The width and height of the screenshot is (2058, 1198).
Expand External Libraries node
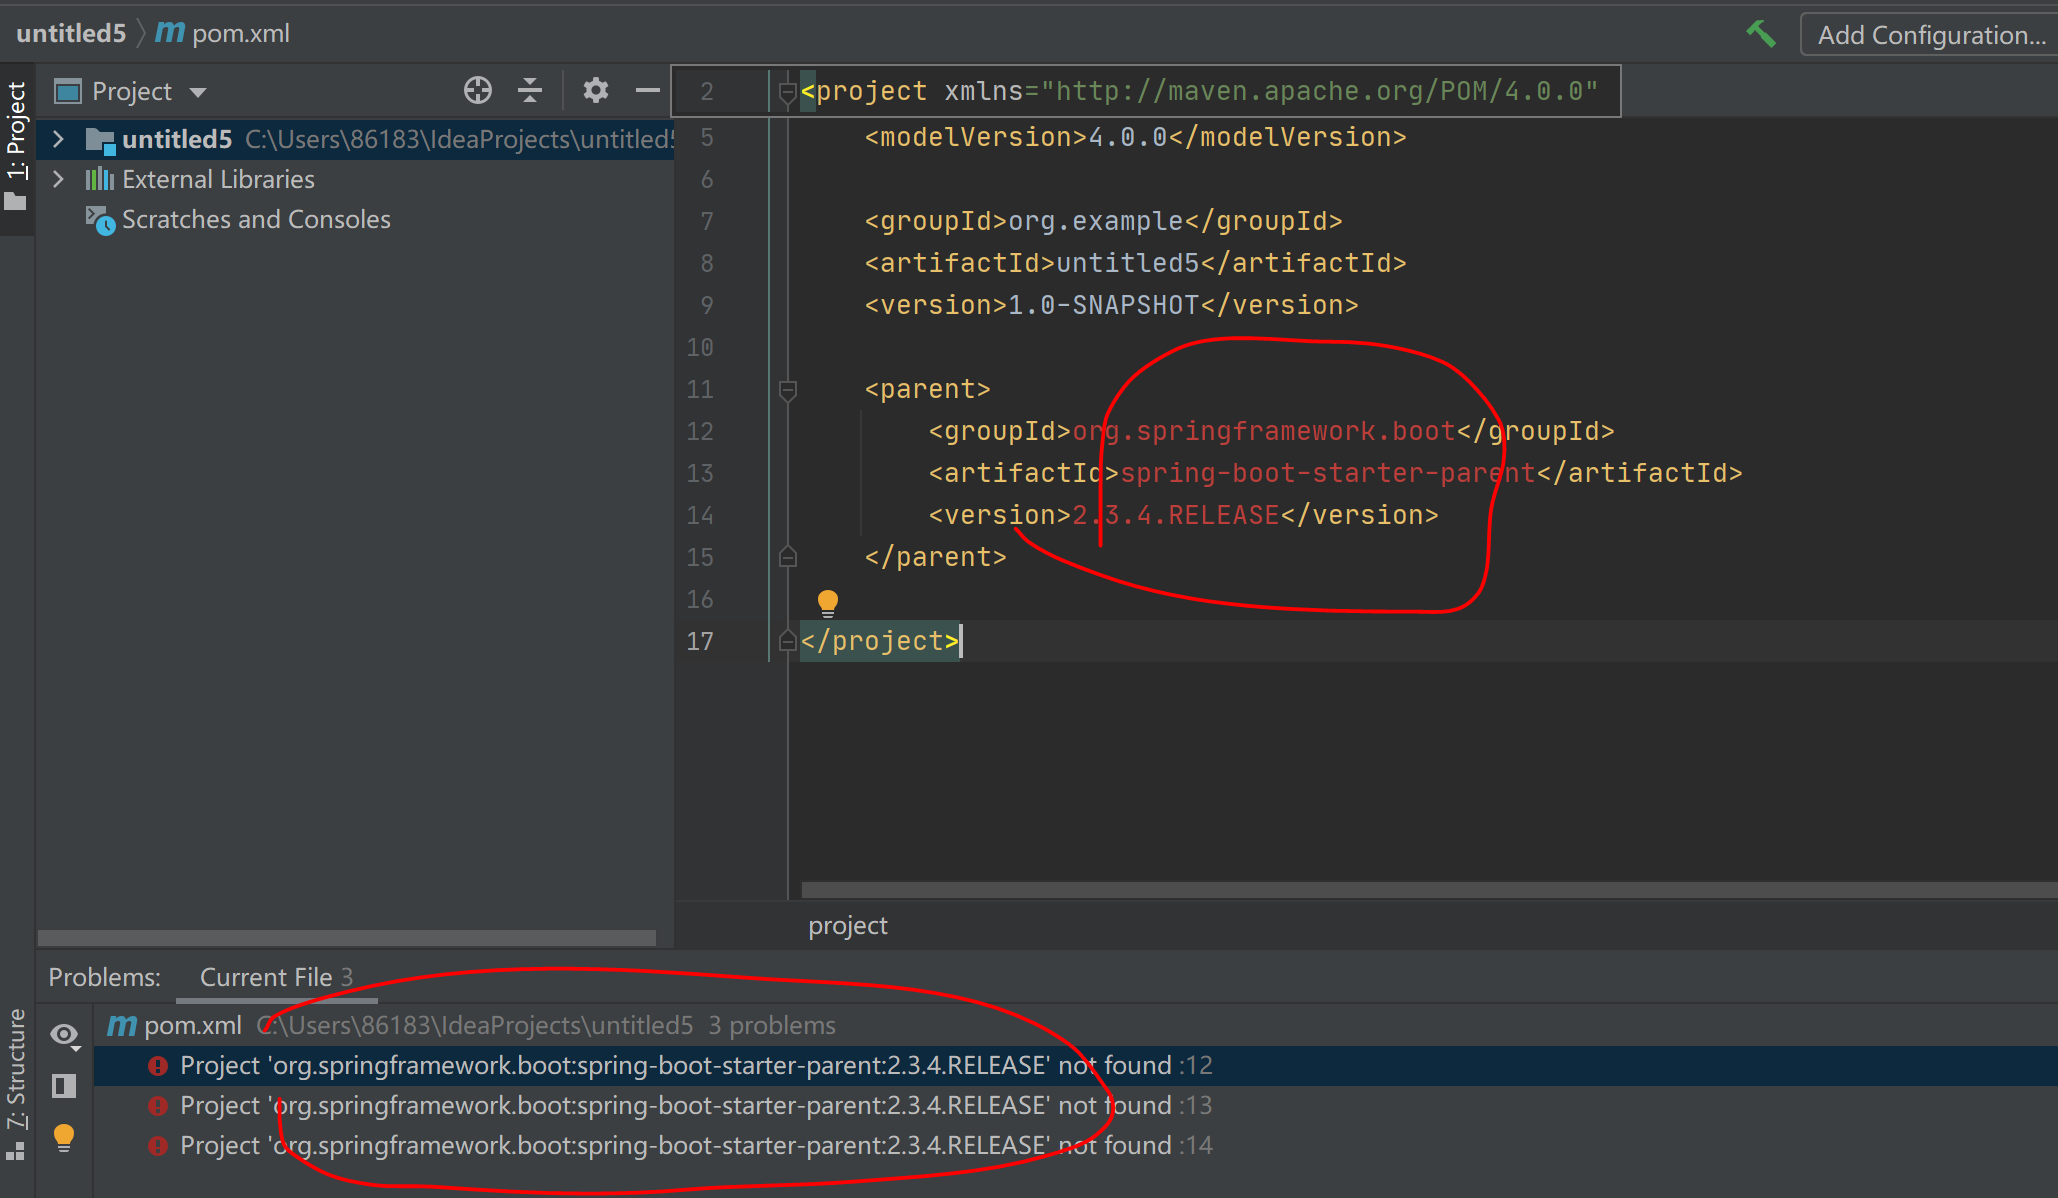pos(58,179)
